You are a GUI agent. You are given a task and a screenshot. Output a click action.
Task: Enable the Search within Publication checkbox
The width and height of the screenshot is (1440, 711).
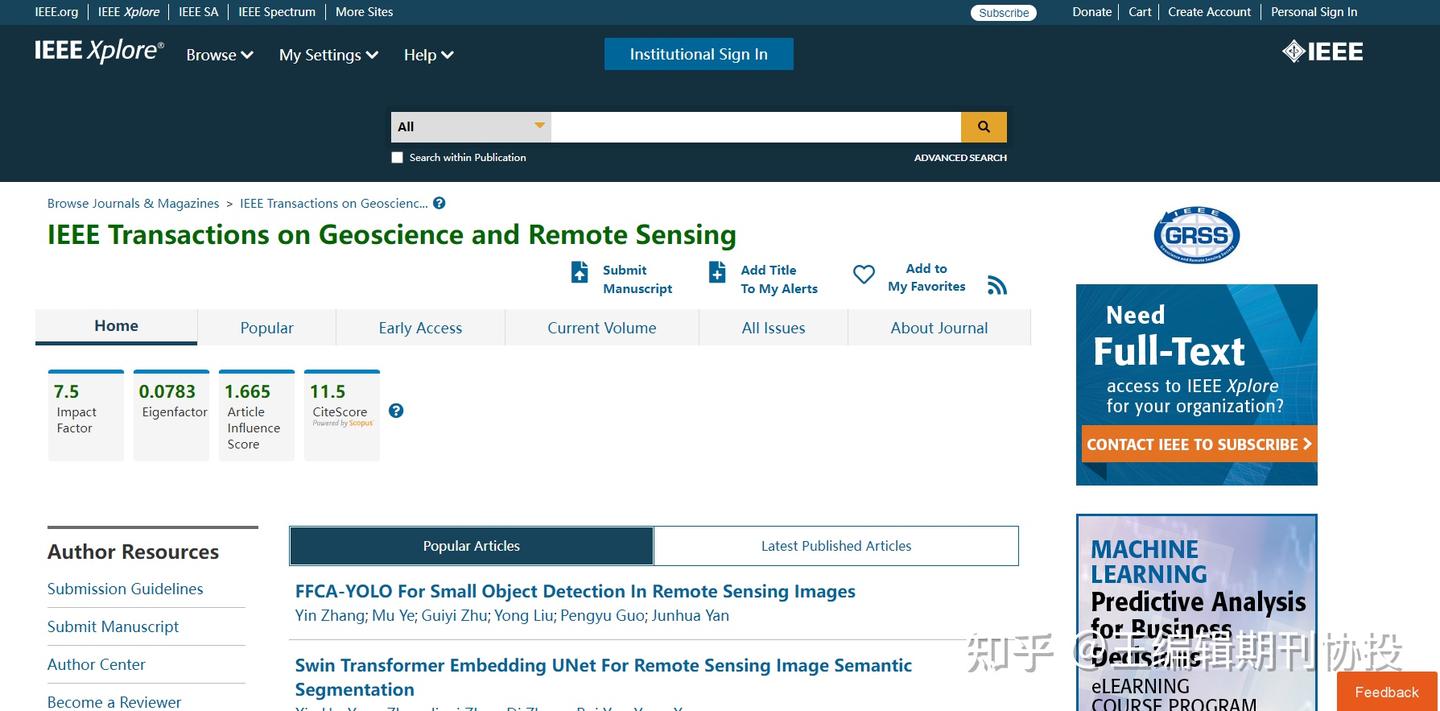[397, 157]
